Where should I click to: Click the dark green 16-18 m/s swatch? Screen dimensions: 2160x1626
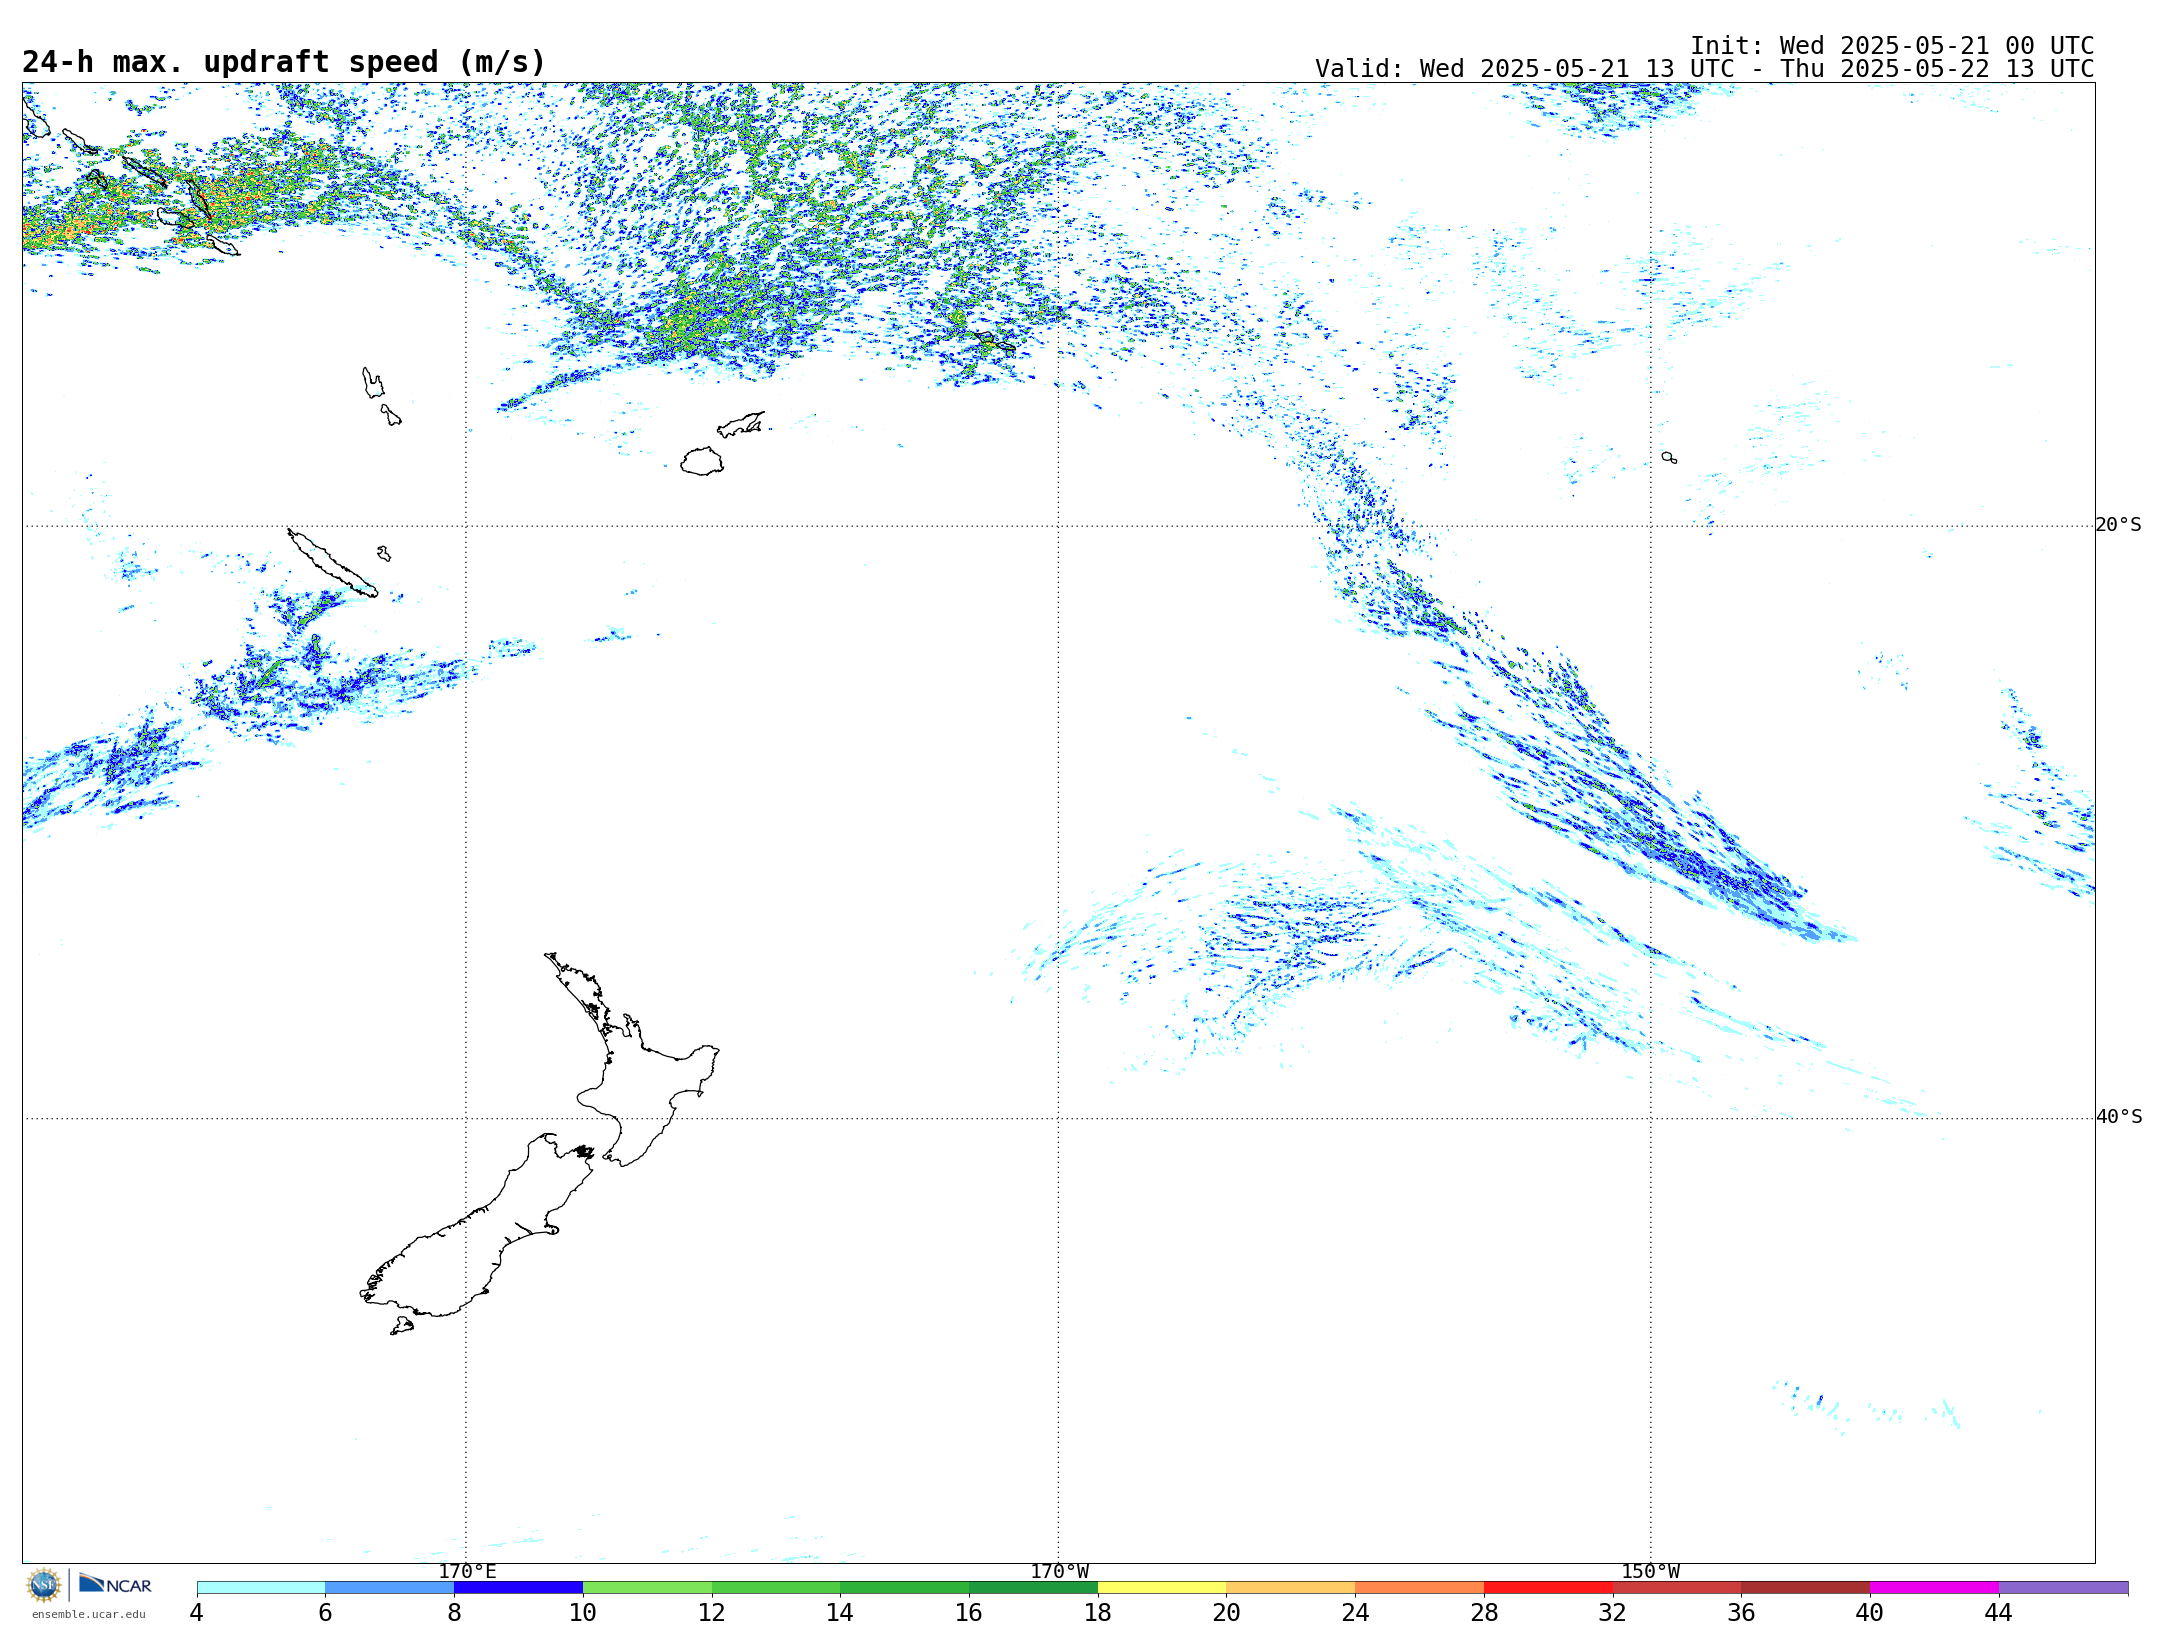1033,1587
